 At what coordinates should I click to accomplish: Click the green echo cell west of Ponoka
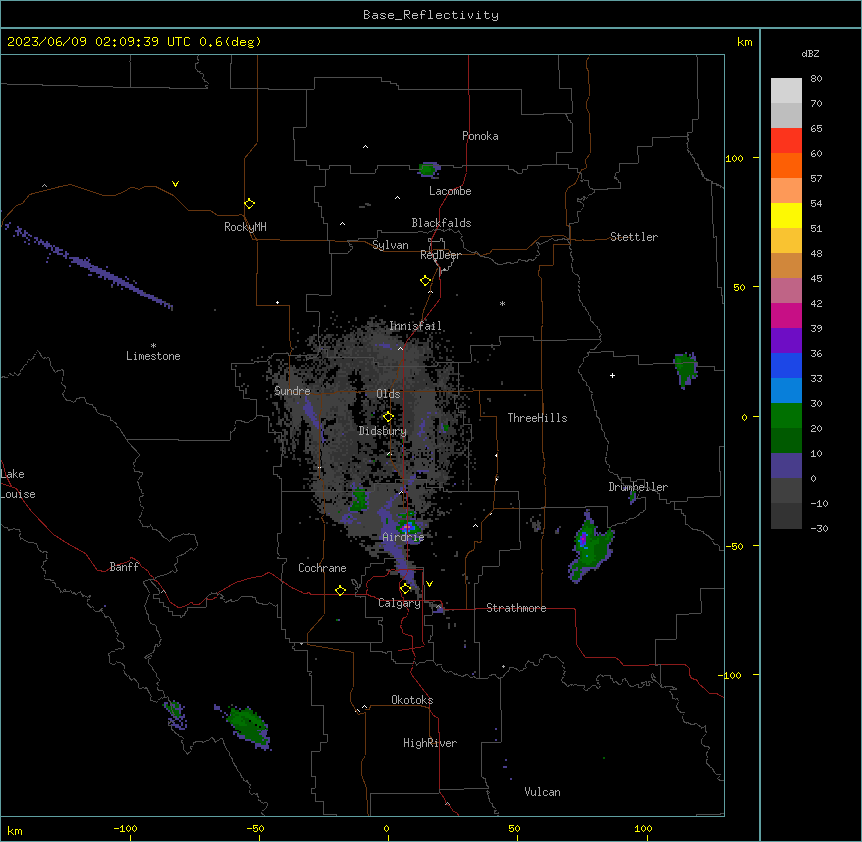(x=428, y=169)
